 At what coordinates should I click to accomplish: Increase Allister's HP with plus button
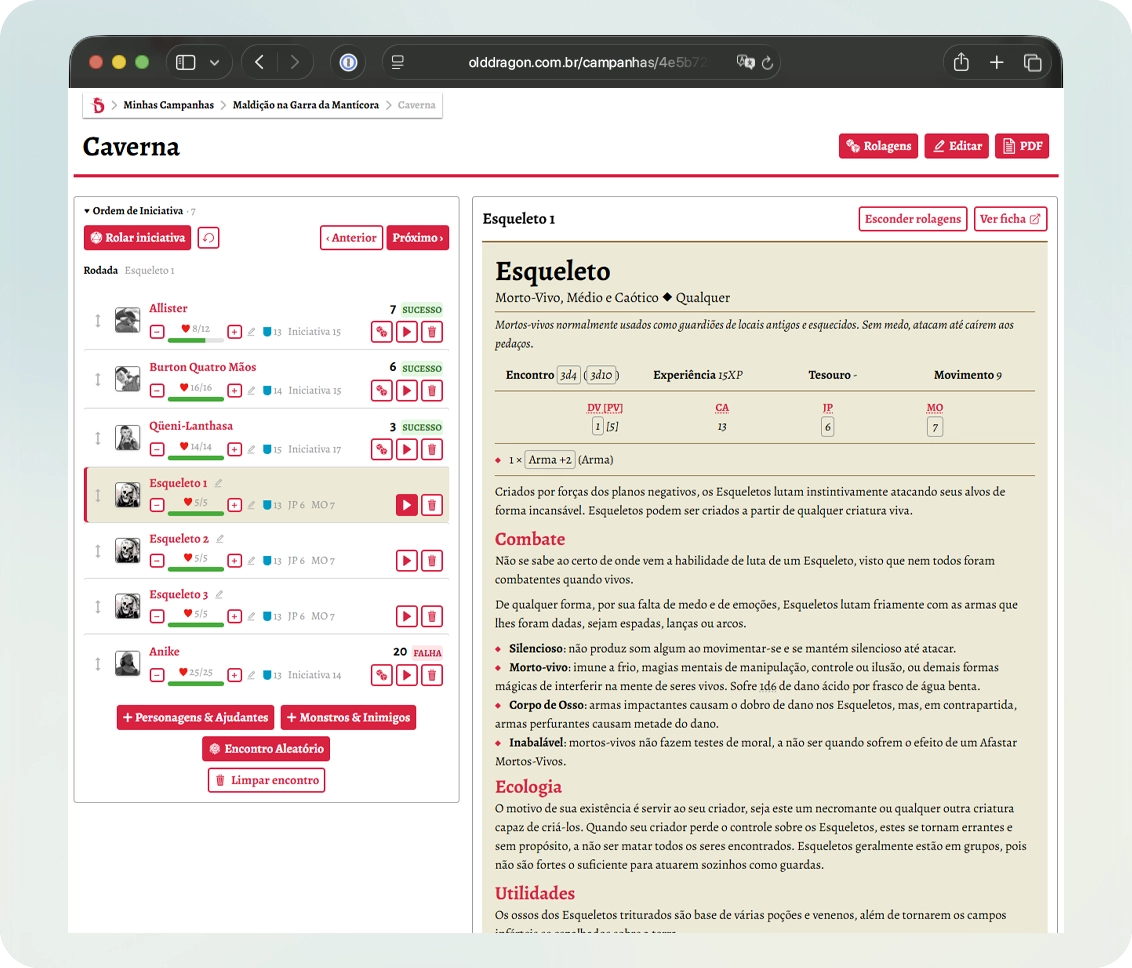(235, 332)
